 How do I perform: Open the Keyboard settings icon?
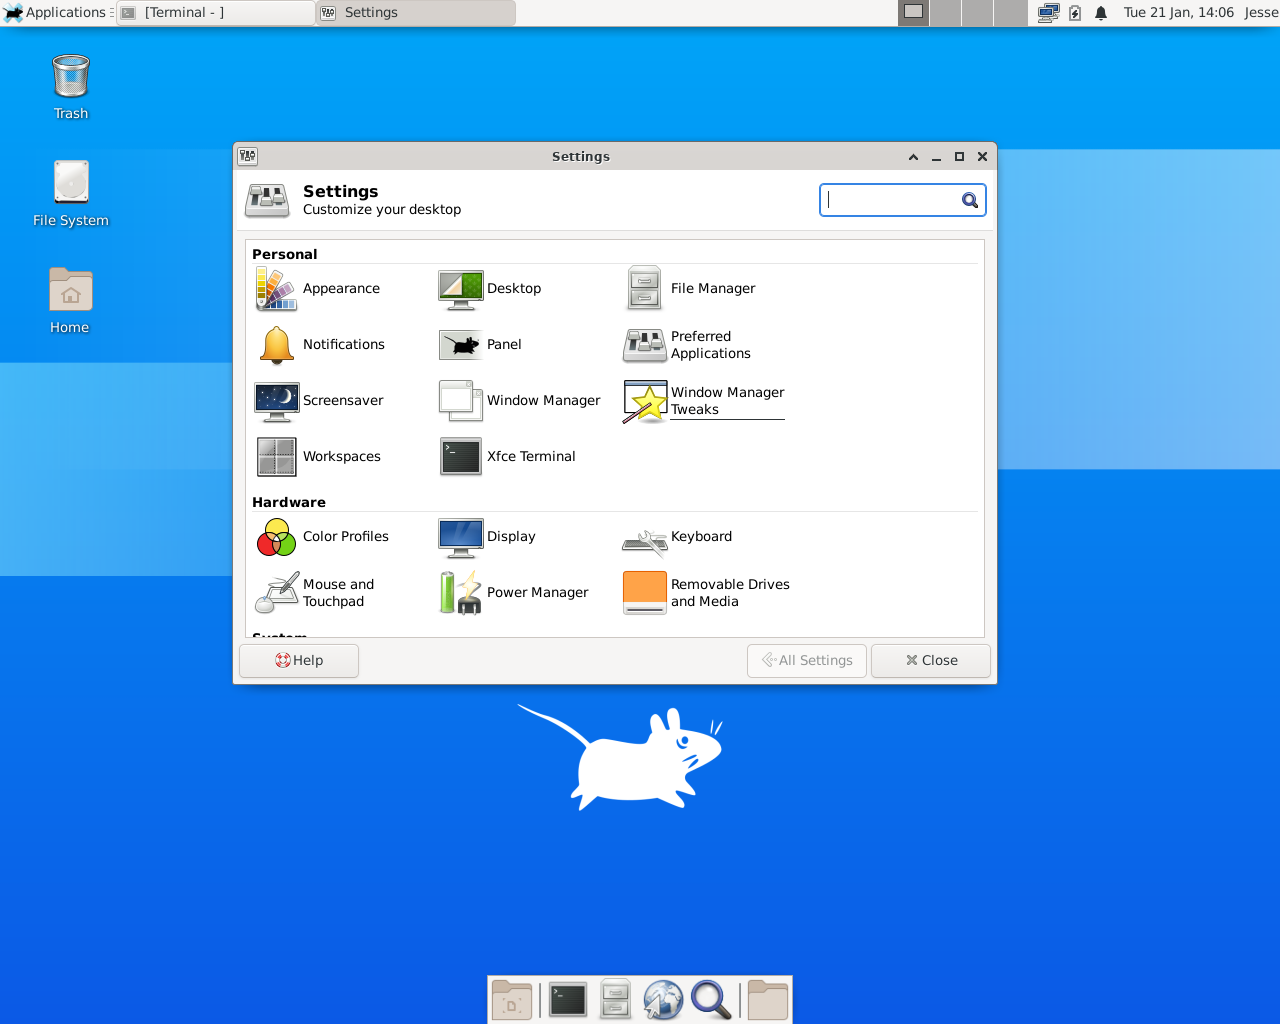click(x=645, y=541)
